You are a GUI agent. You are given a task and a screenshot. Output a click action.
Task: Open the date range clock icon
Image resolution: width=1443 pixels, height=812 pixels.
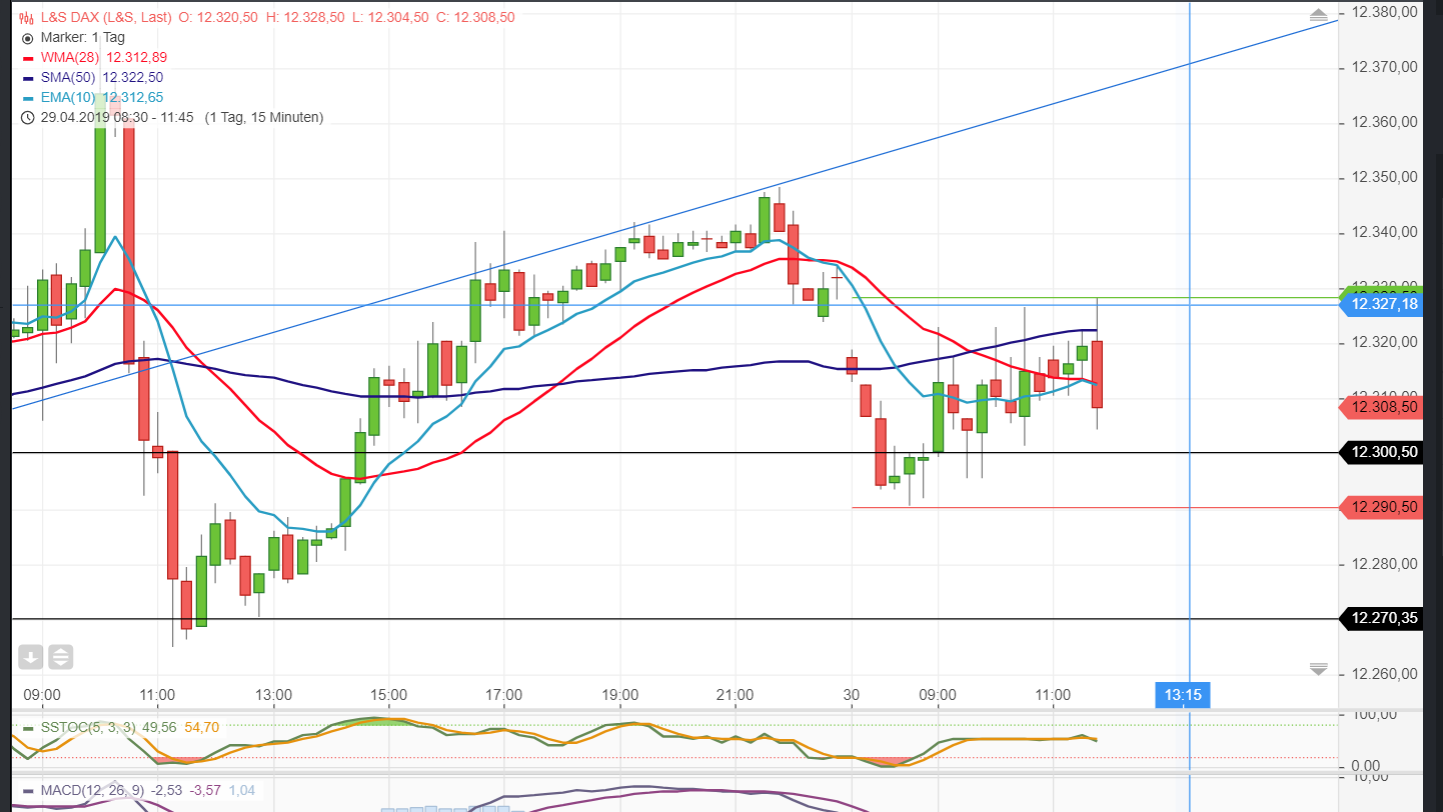27,117
